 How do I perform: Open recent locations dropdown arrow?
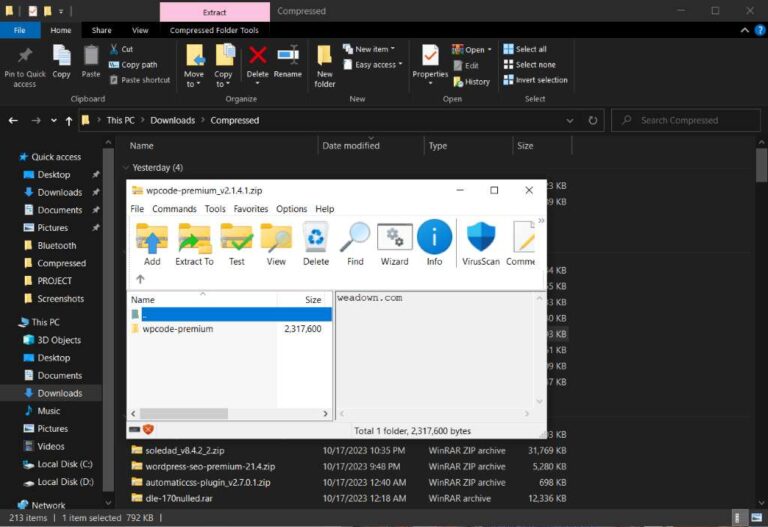pyautogui.click(x=53, y=120)
